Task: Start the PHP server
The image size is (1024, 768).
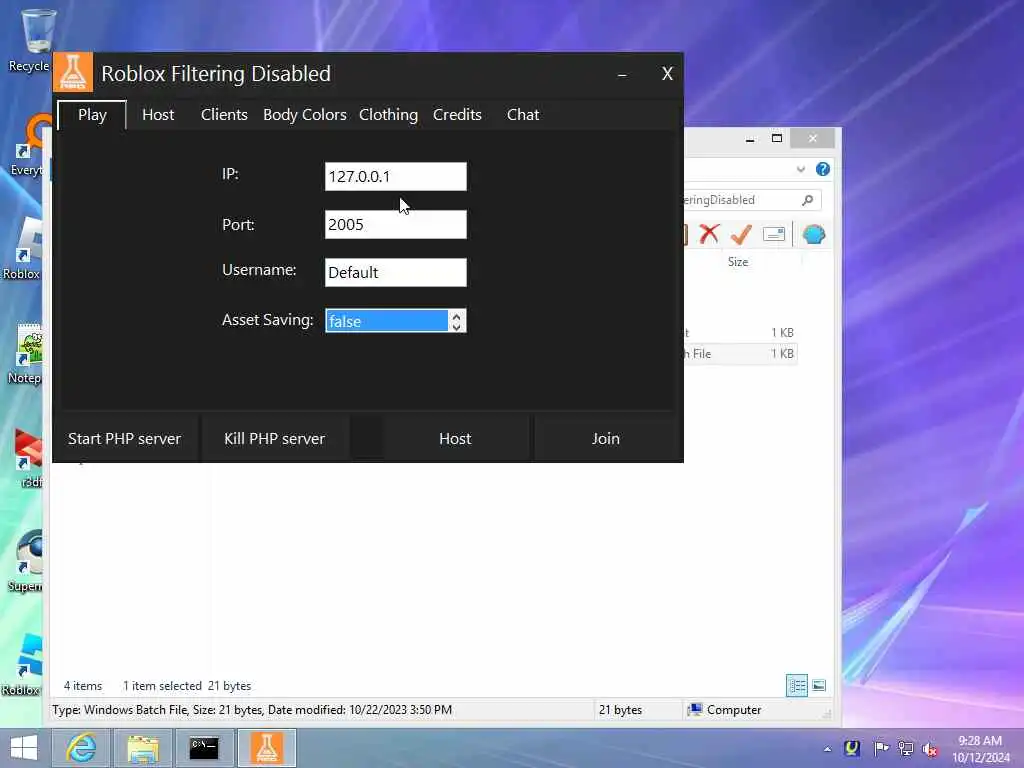Action: coord(124,439)
